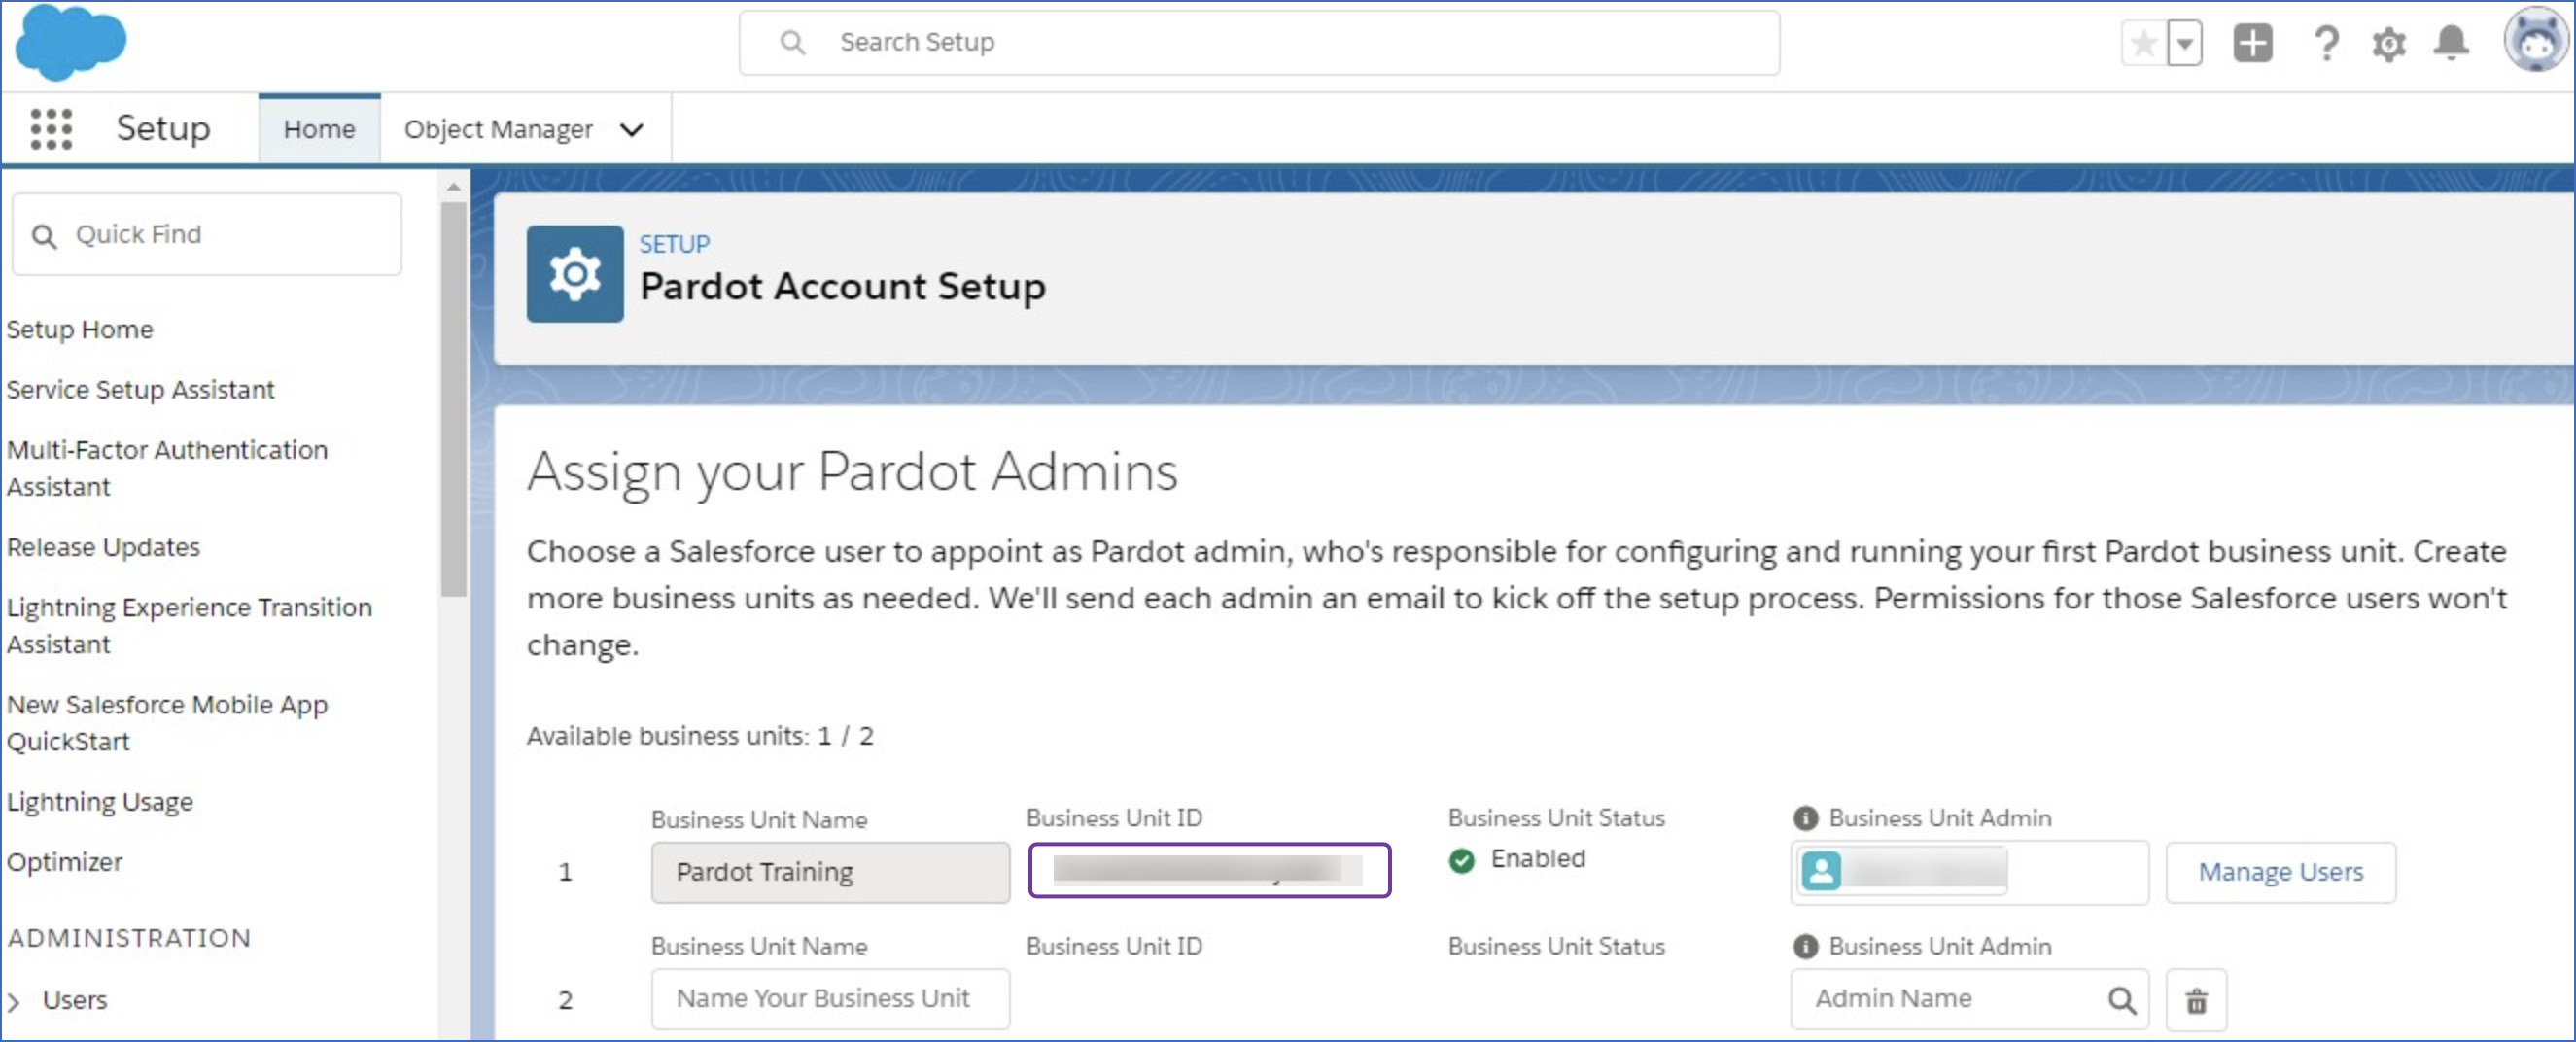Open Lightning Usage
The image size is (2576, 1042).
click(x=100, y=802)
